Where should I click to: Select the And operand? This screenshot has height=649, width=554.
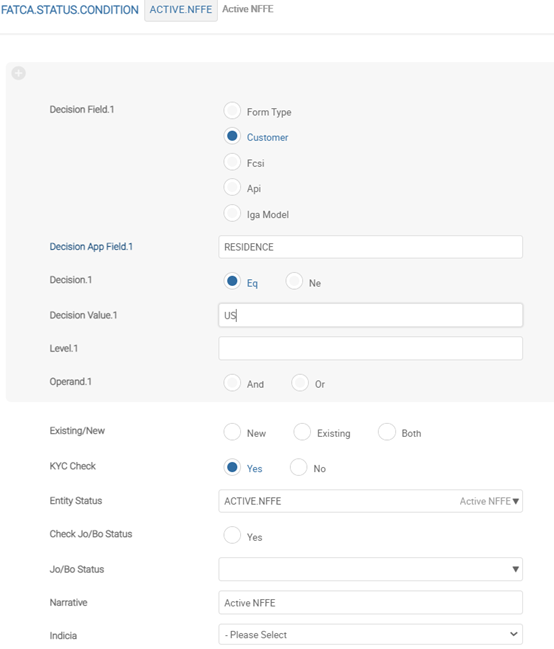tap(232, 383)
